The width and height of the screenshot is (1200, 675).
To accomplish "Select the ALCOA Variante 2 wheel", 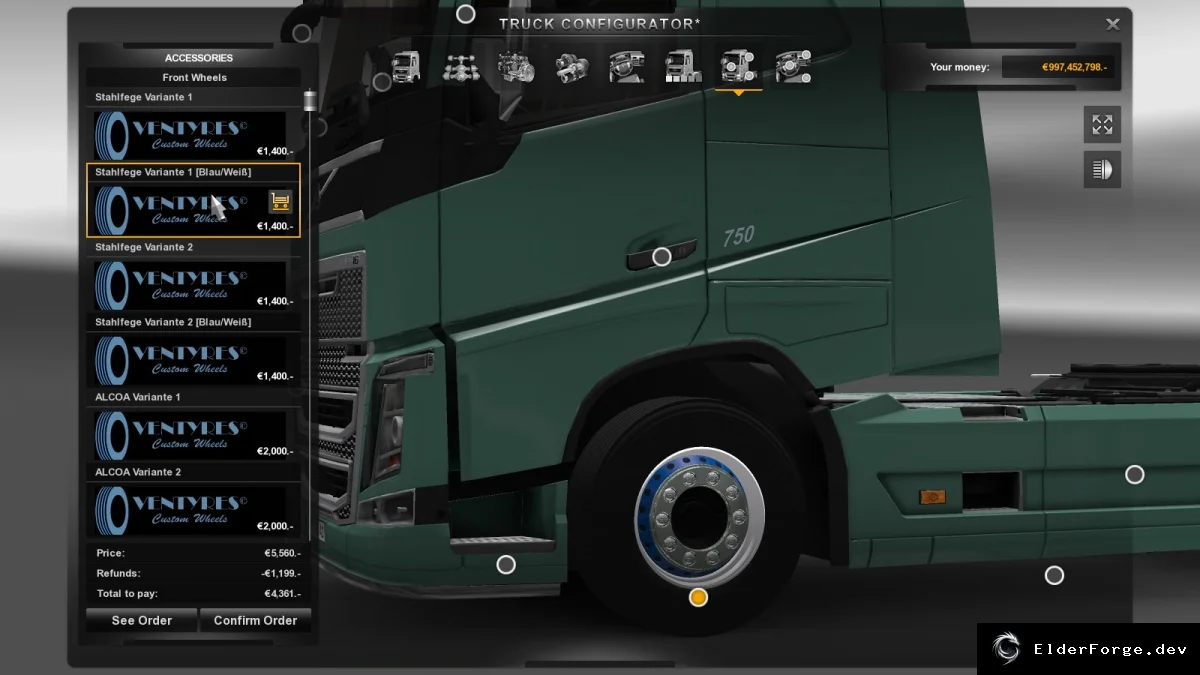I will (193, 500).
